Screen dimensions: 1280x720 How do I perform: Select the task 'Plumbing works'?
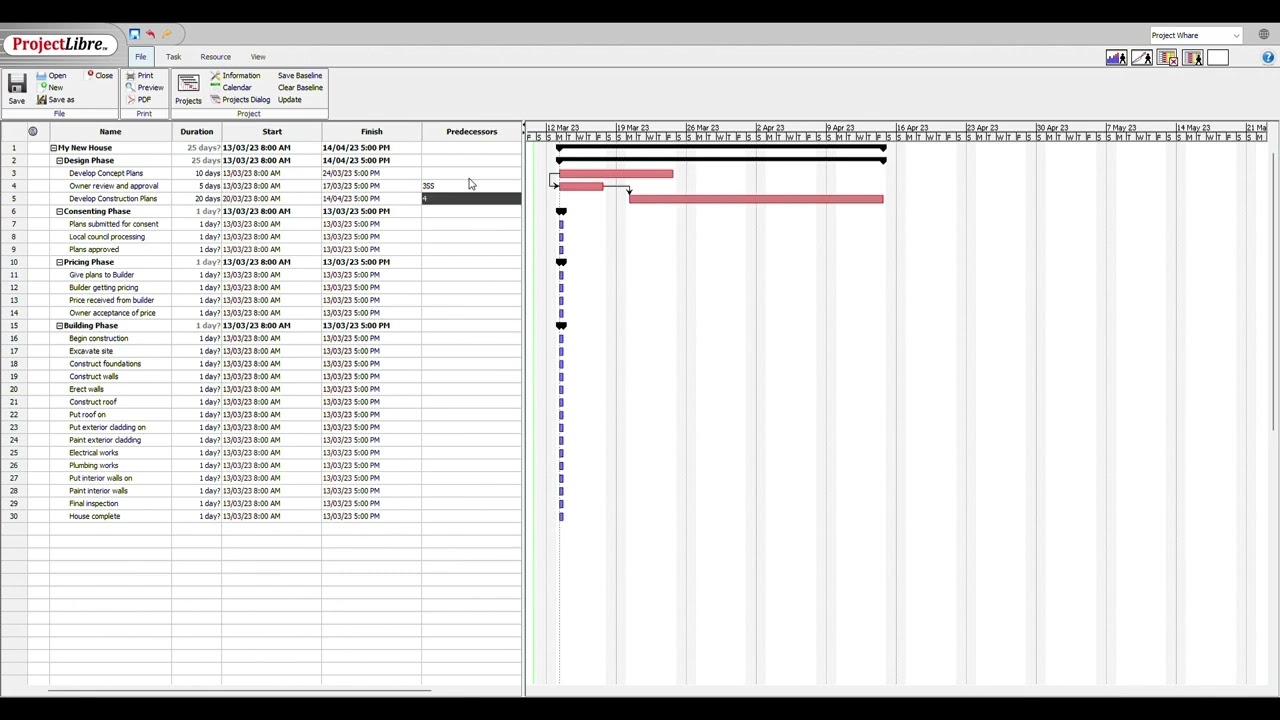[94, 466]
